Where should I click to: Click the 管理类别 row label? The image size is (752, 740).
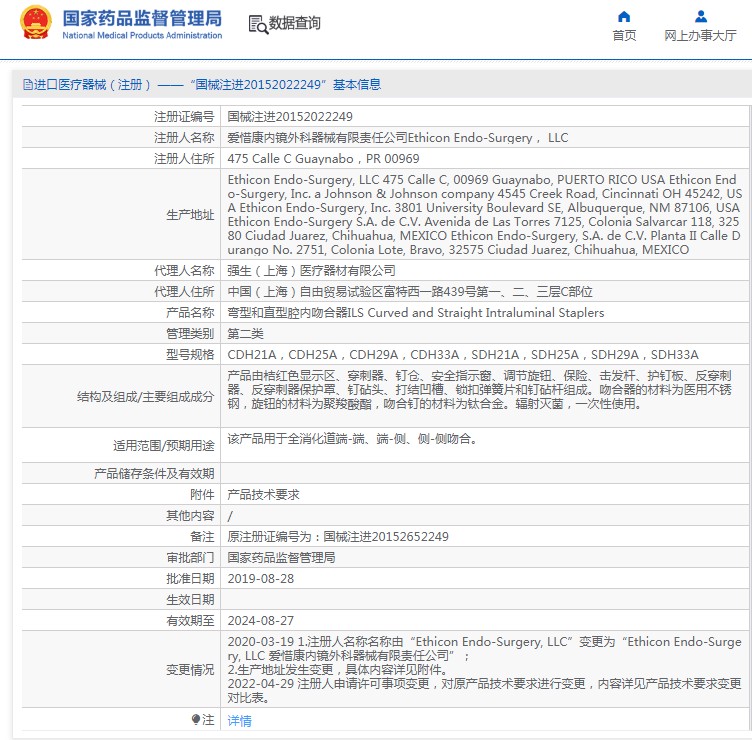[190, 334]
